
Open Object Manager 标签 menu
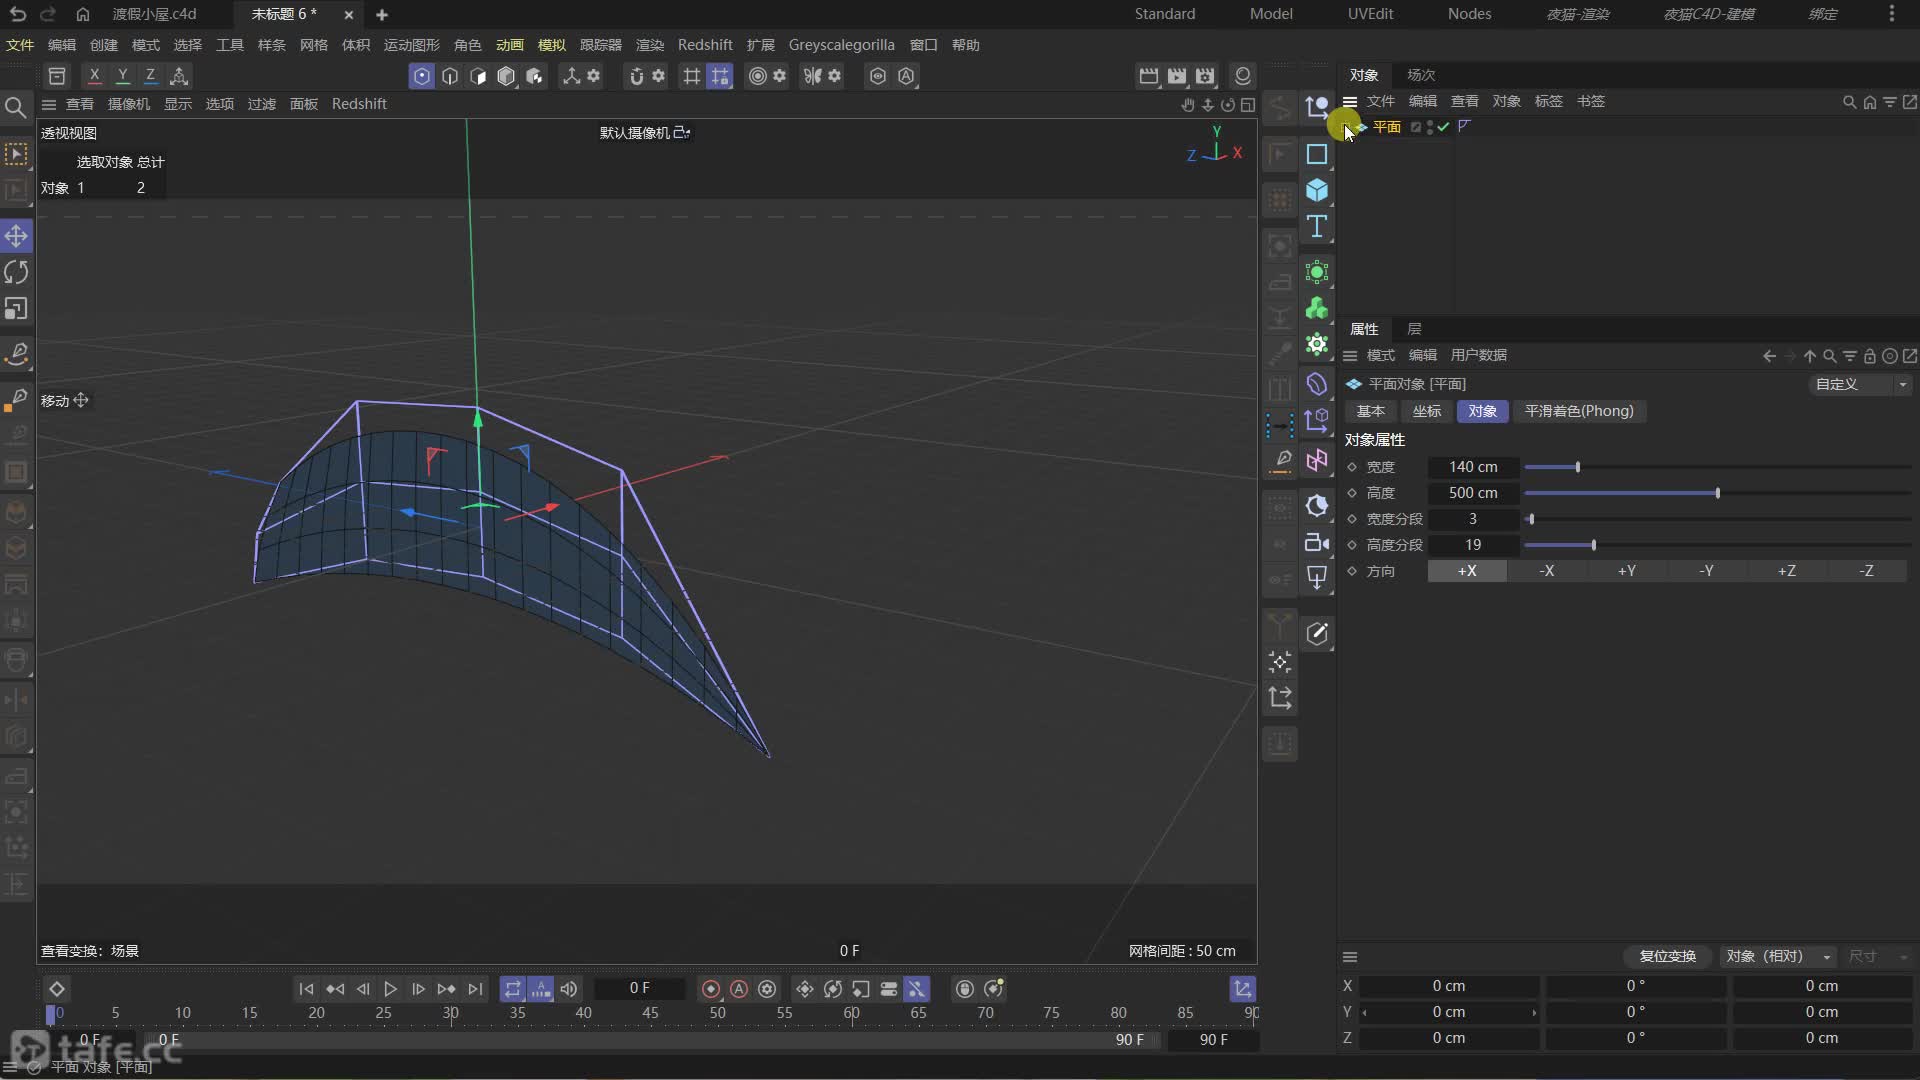1548,101
